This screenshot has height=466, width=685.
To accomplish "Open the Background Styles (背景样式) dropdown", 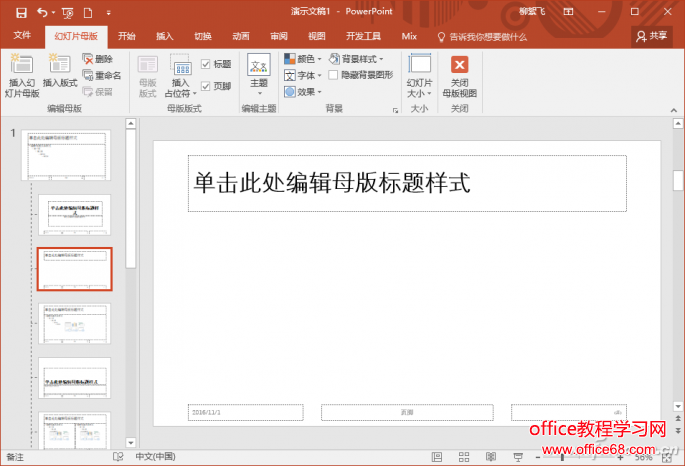I will click(x=357, y=59).
